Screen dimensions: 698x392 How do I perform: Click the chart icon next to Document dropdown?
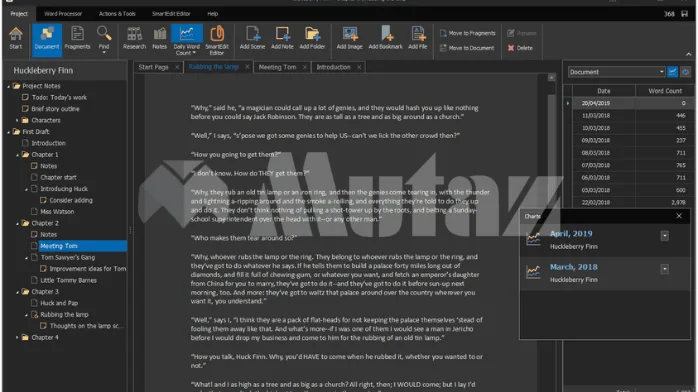[x=673, y=72]
